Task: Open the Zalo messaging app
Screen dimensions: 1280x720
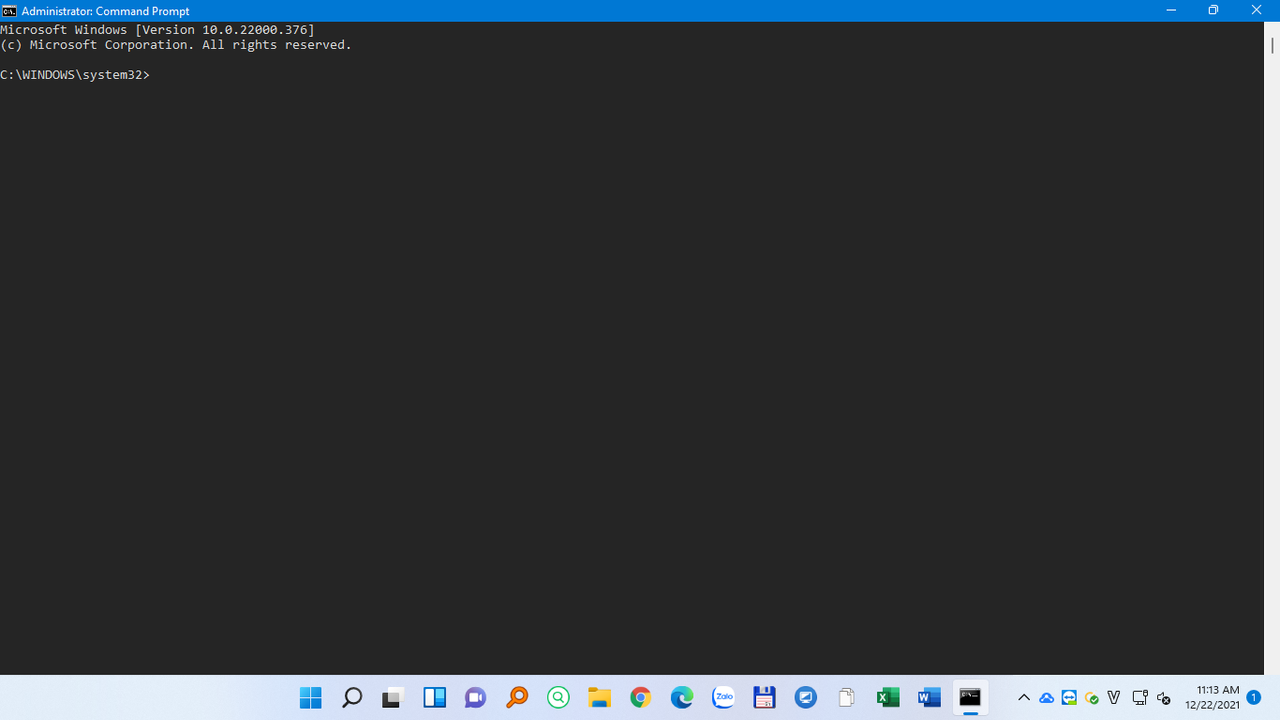Action: point(722,697)
